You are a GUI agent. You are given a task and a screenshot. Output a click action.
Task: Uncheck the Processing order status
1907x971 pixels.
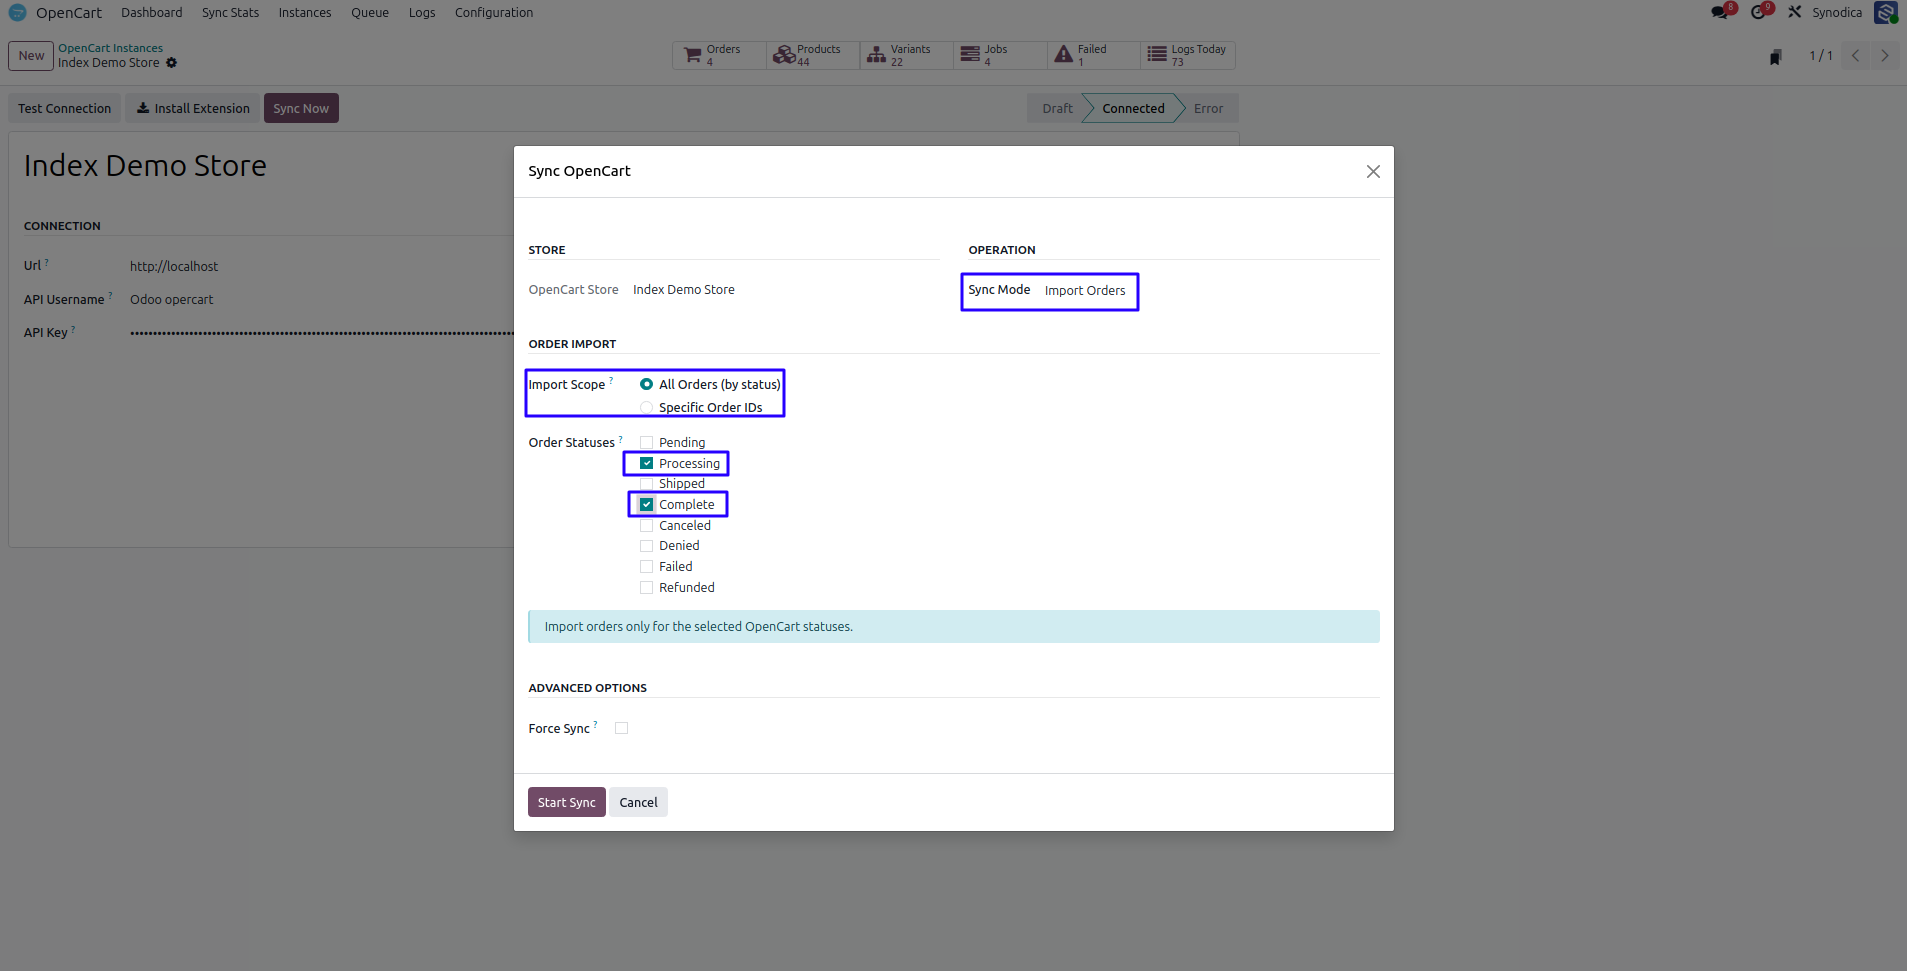click(646, 463)
